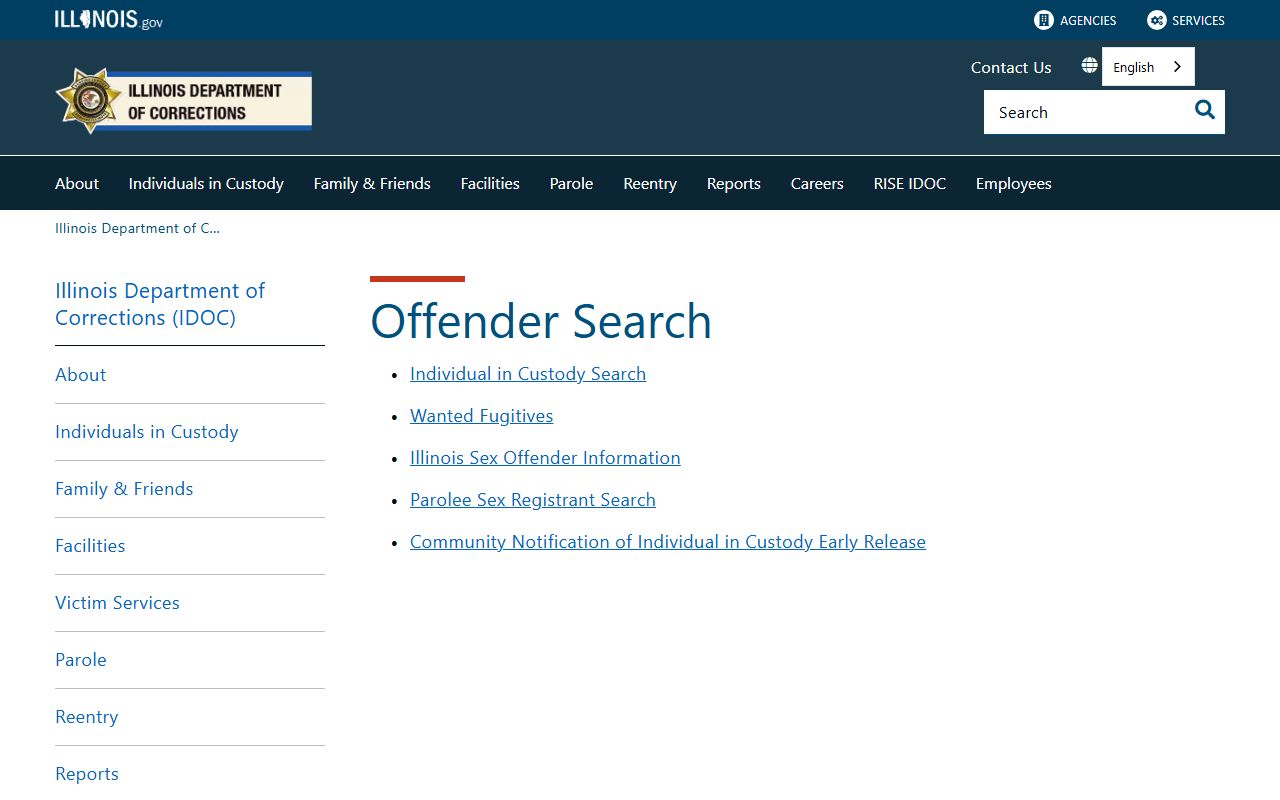Click the Illinois.gov logo
The image size is (1280, 800).
pyautogui.click(x=109, y=20)
